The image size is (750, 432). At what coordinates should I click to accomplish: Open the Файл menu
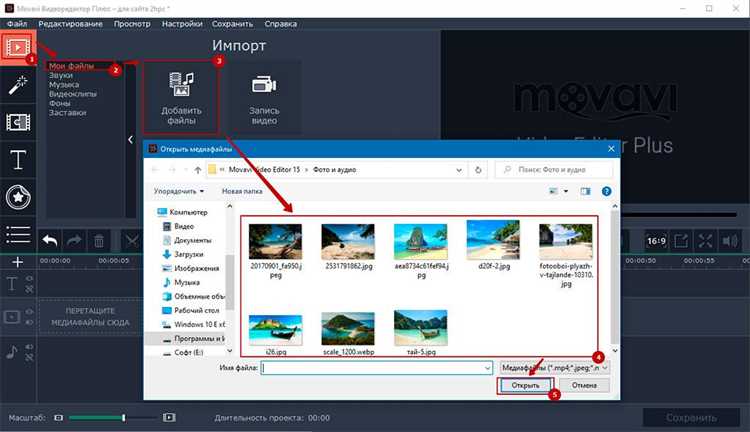point(17,24)
